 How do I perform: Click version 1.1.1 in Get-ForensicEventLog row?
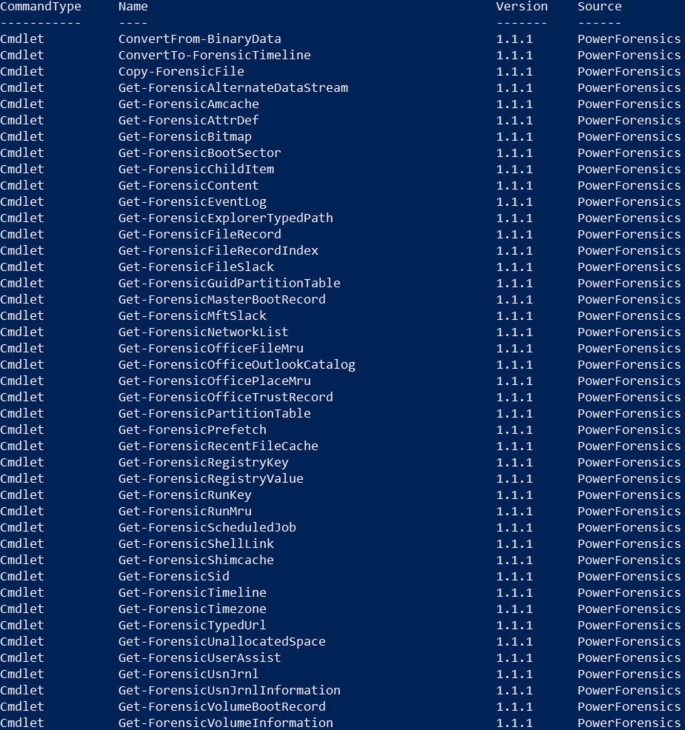514,202
